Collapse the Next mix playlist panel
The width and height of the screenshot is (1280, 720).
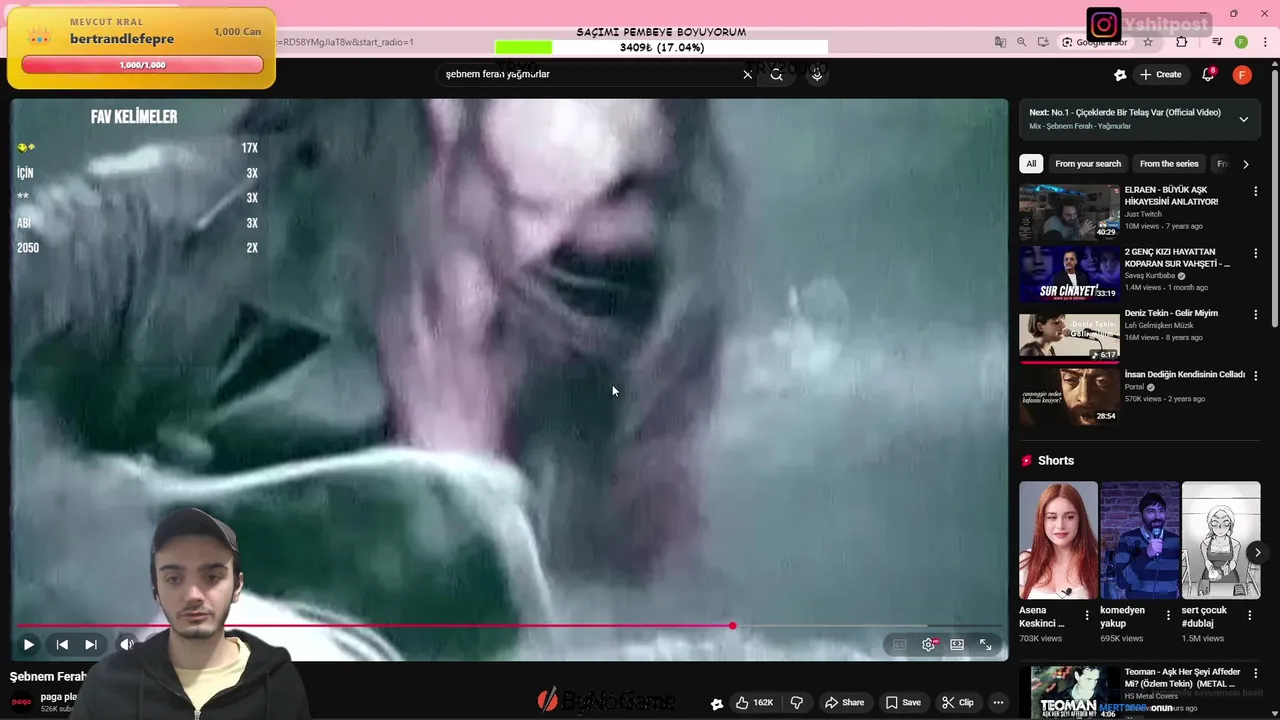[1244, 119]
